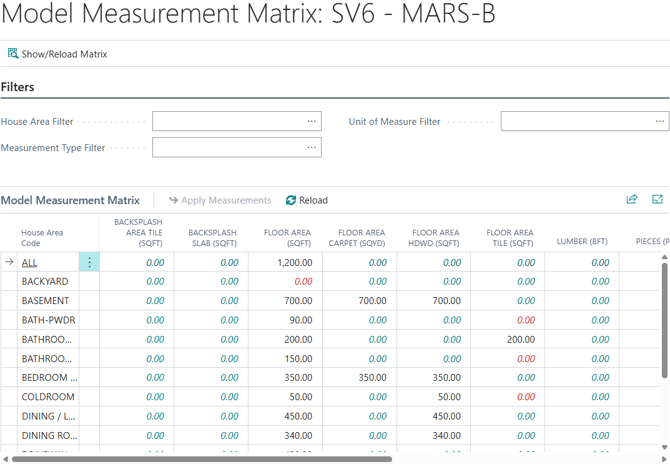The height and width of the screenshot is (467, 670).
Task: Click the right arrow of horizontal scrollbar
Action: 664,459
